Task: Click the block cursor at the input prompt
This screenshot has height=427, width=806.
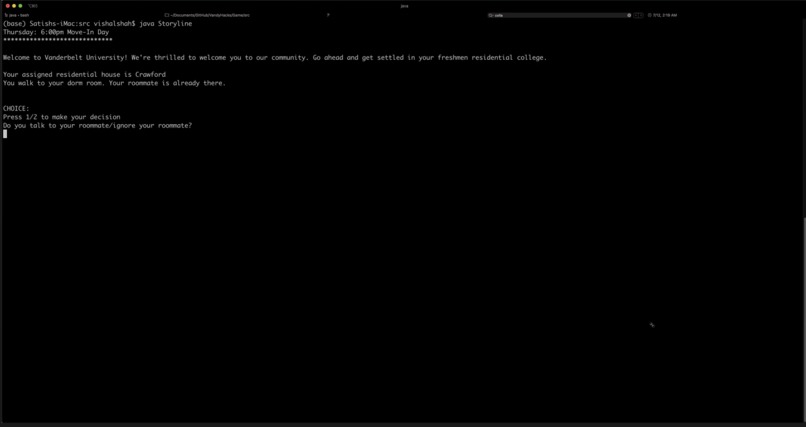Action: (x=5, y=134)
